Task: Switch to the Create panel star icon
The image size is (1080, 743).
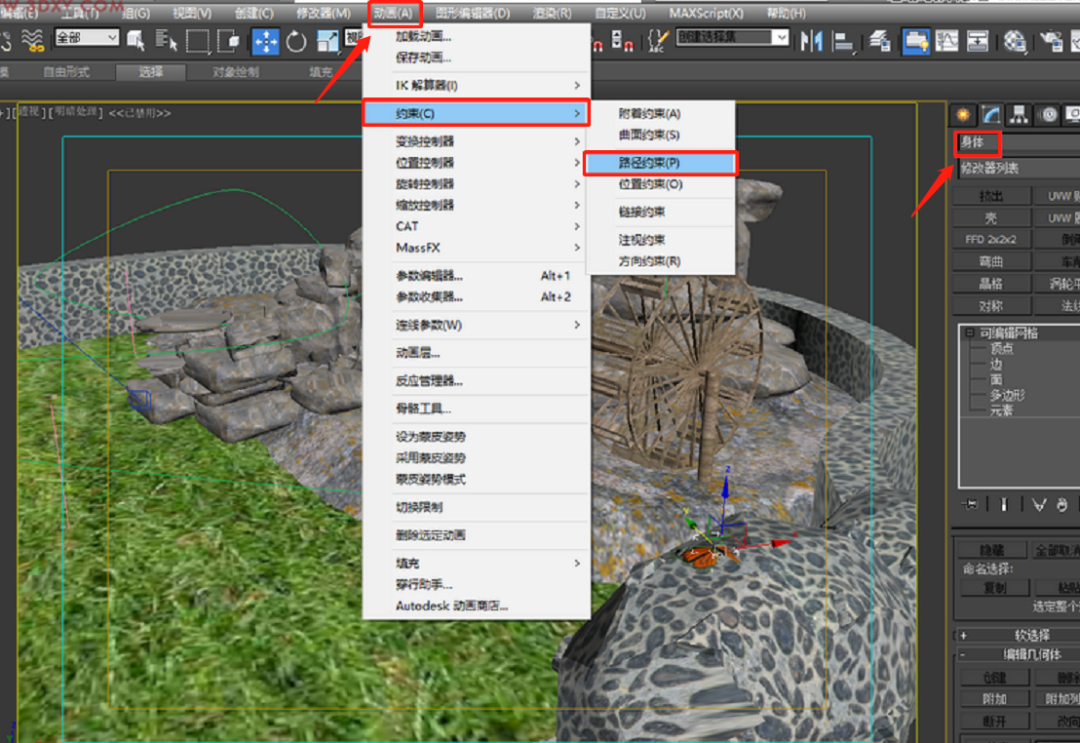Action: point(963,115)
